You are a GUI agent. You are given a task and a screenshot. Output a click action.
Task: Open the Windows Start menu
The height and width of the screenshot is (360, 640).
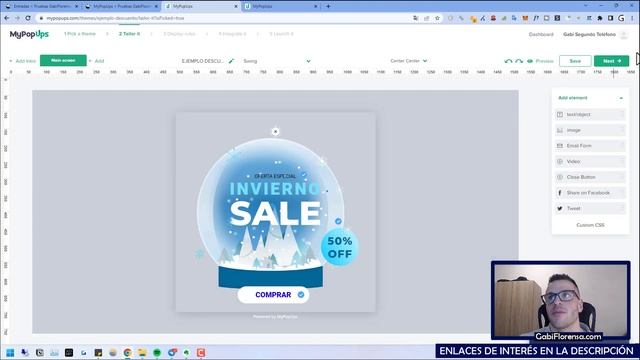10,353
